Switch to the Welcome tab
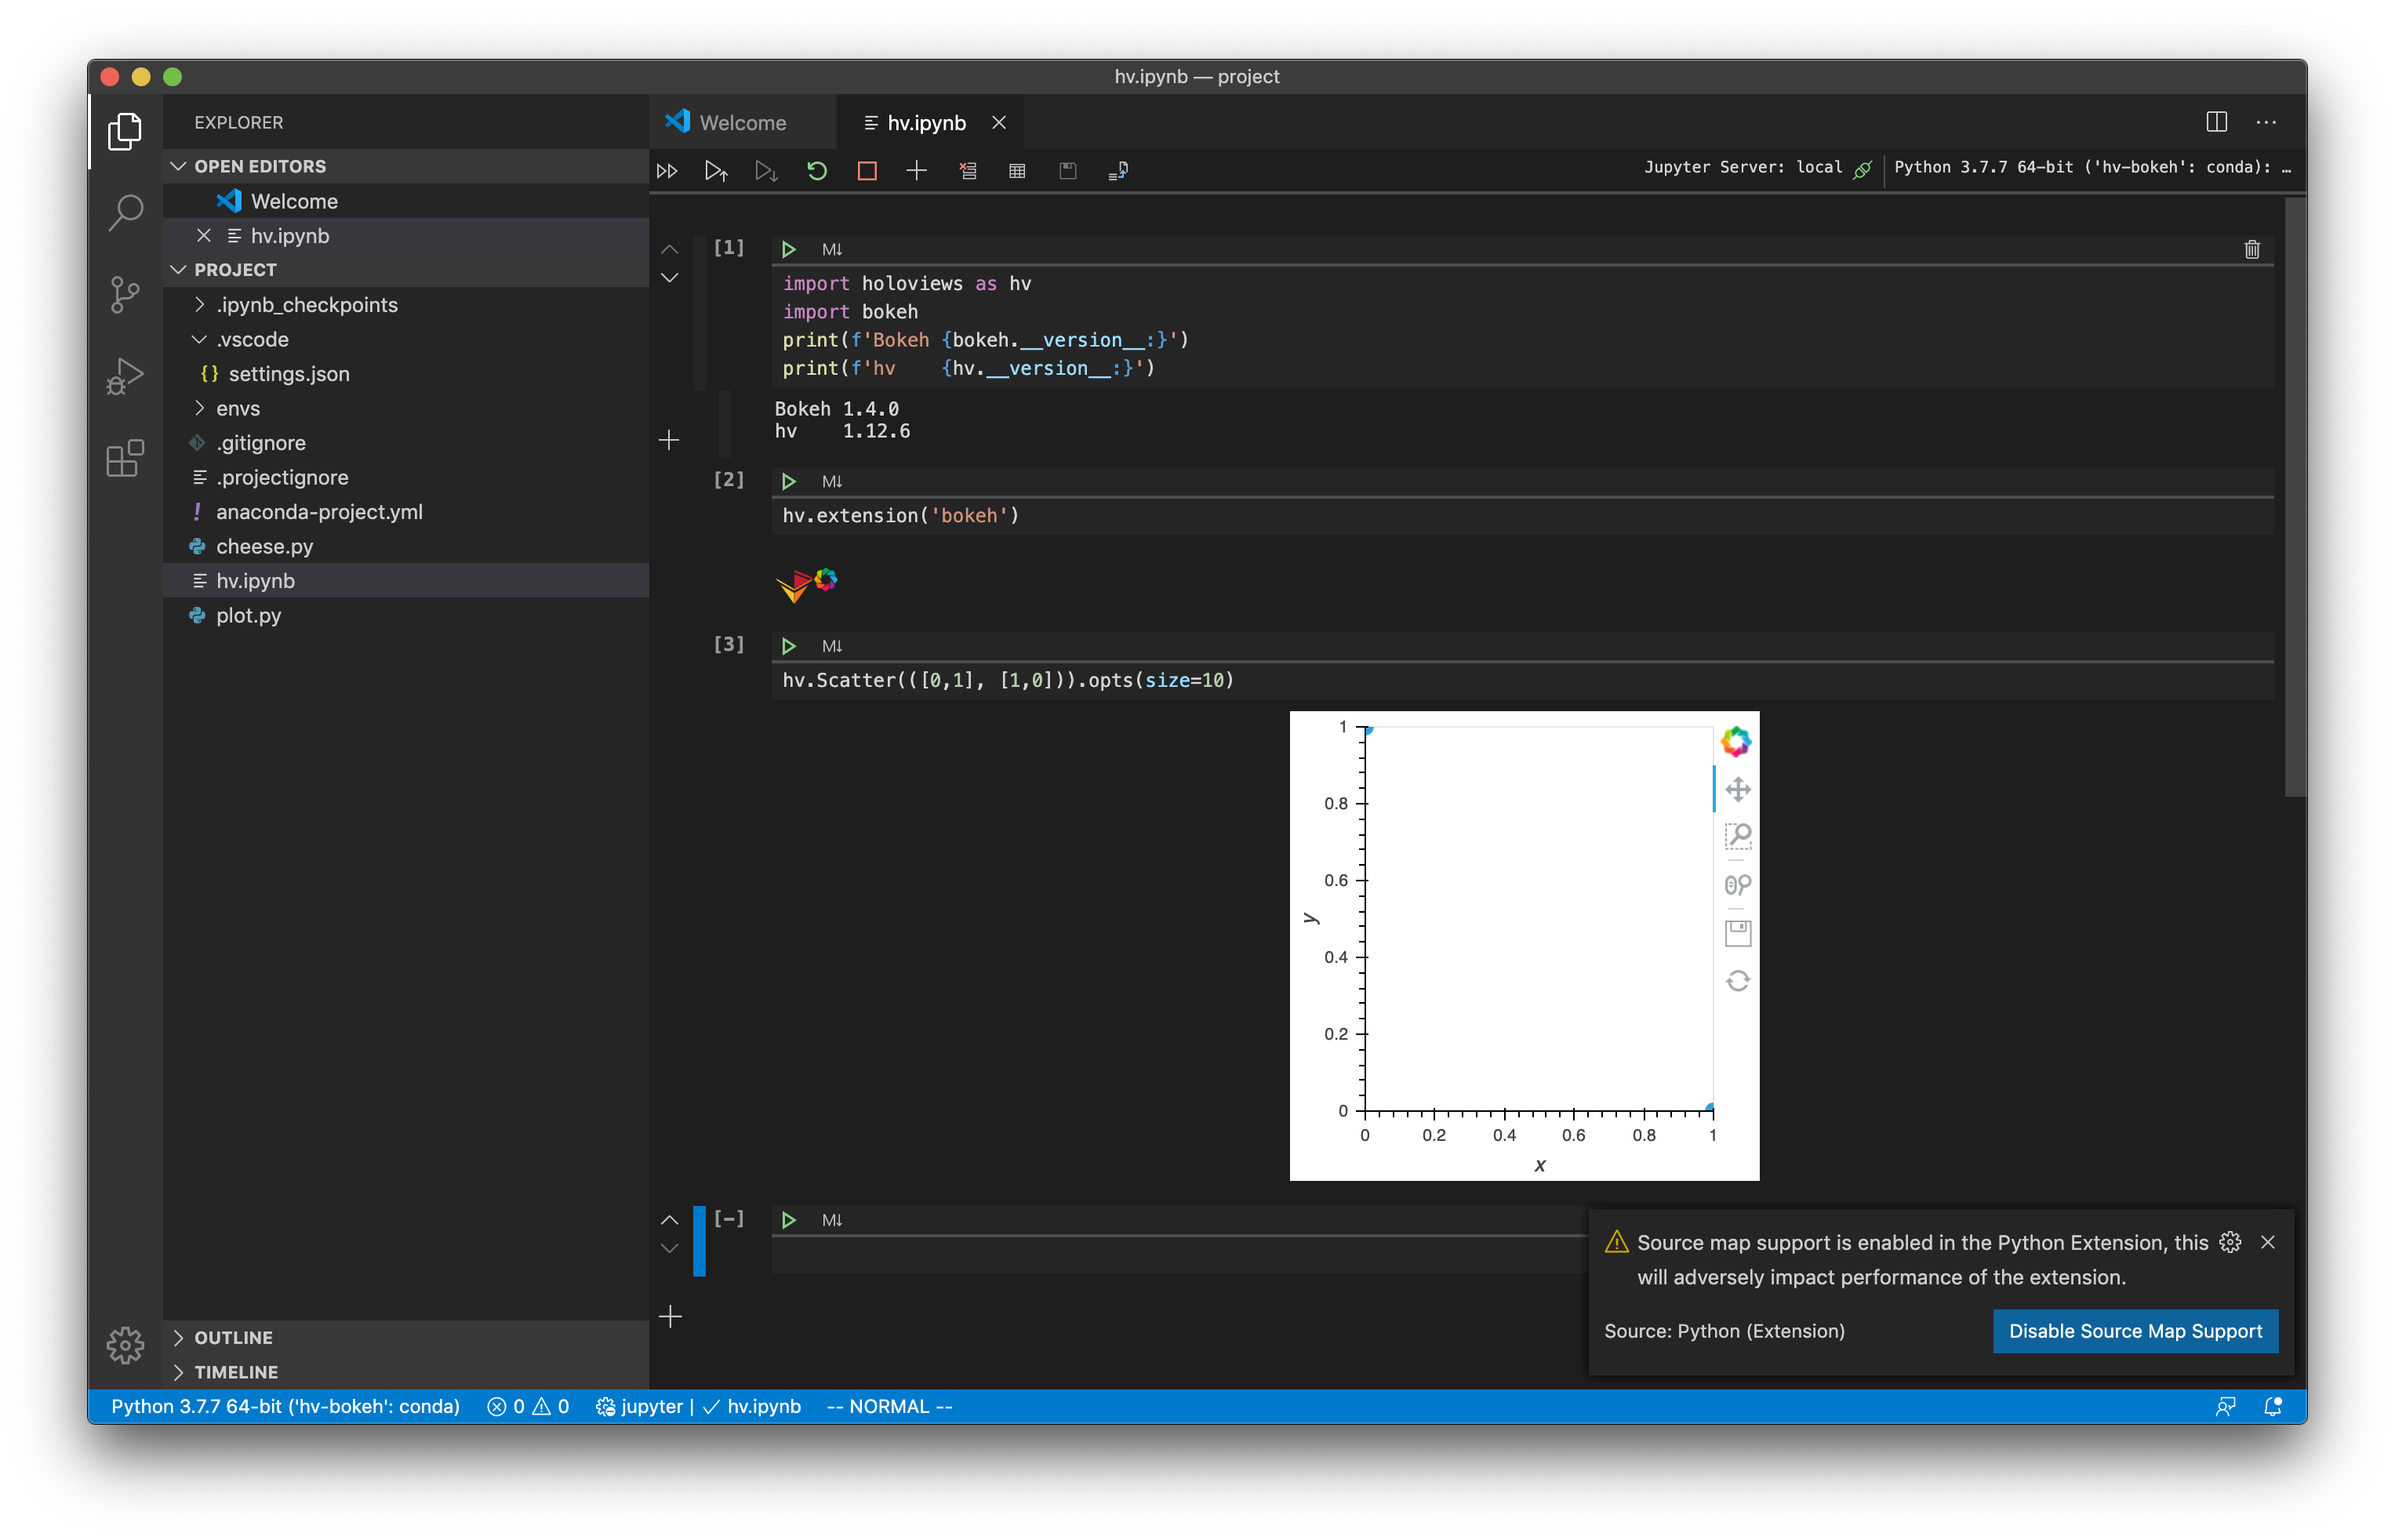Screen dimensions: 2395x1540 point(741,123)
